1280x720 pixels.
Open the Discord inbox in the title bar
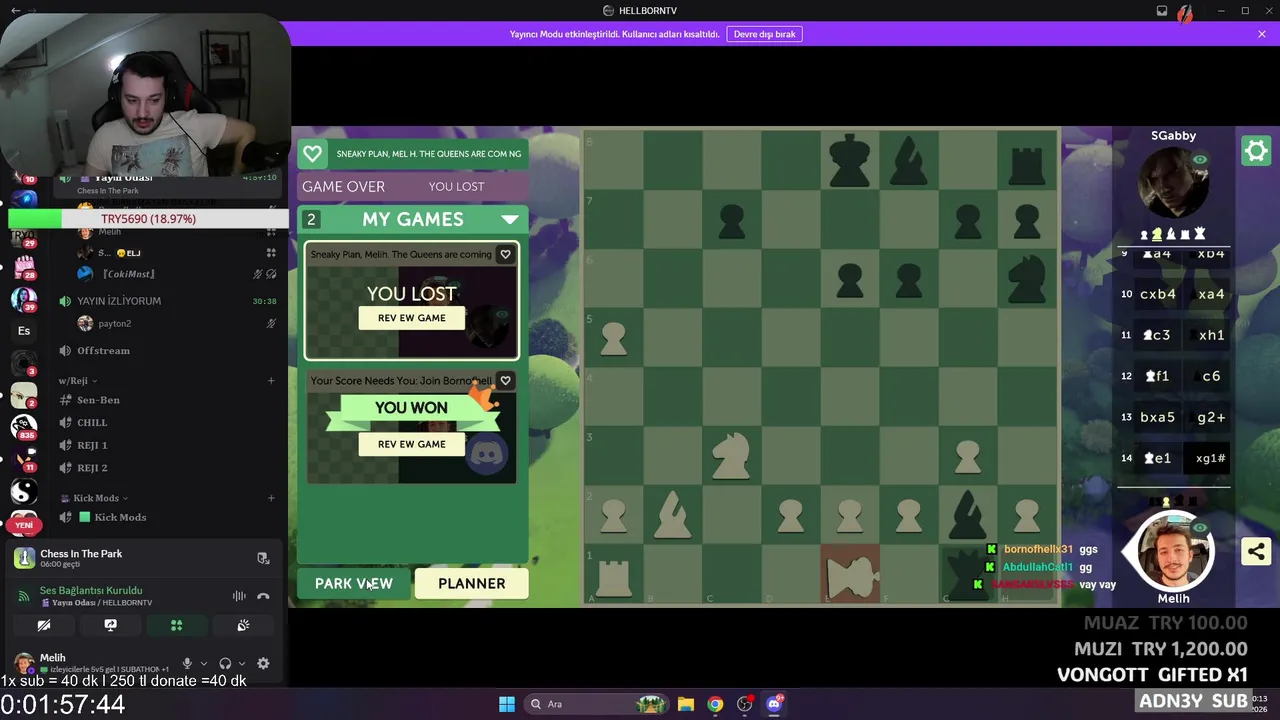click(x=1161, y=11)
